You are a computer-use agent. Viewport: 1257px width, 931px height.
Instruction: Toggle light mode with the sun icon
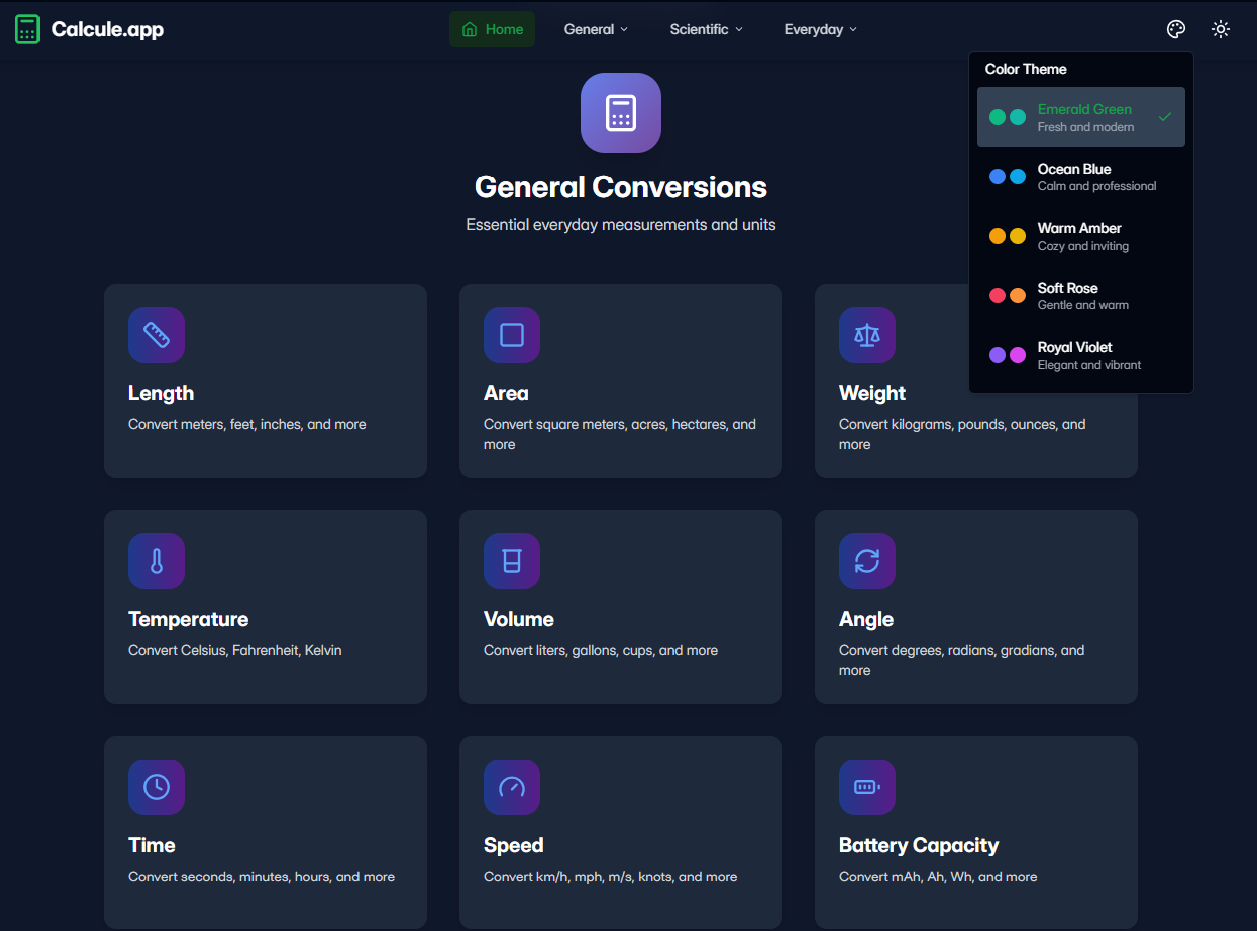[1220, 29]
